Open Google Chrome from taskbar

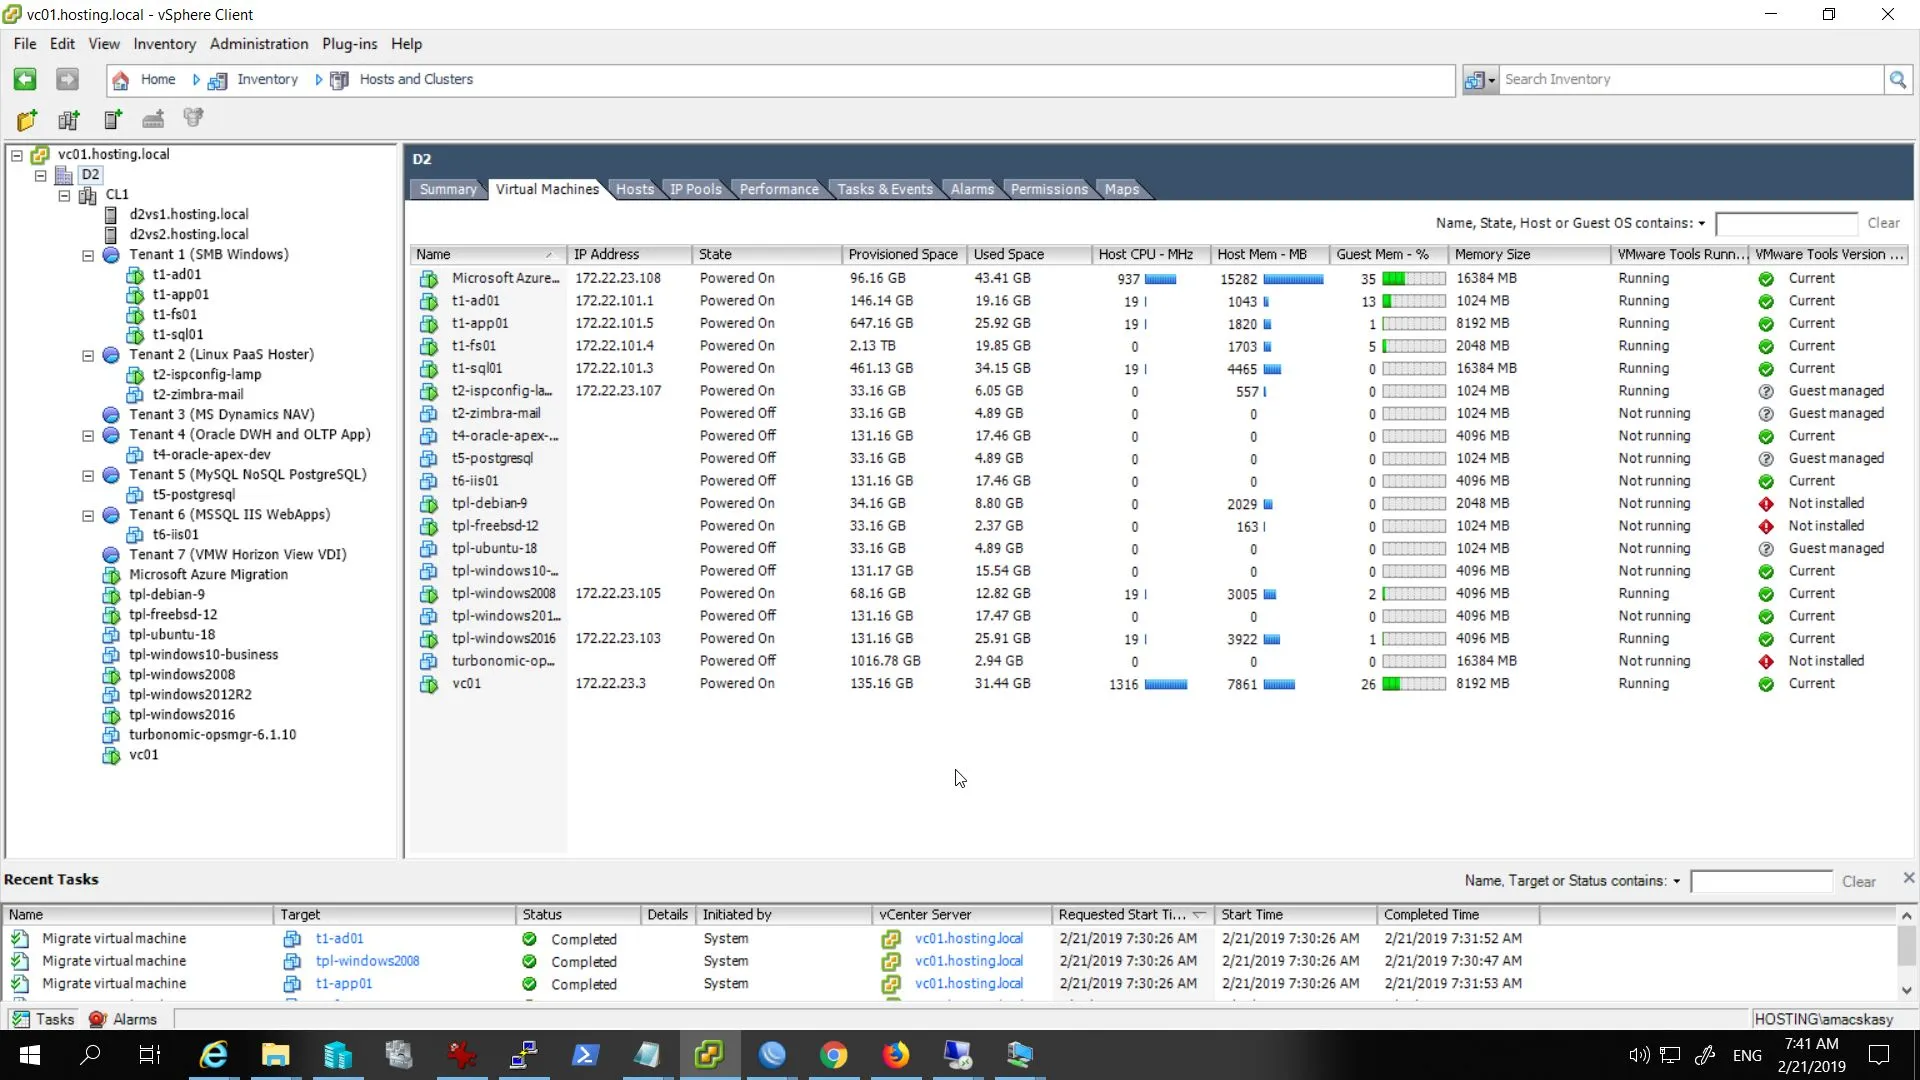[x=833, y=1055]
